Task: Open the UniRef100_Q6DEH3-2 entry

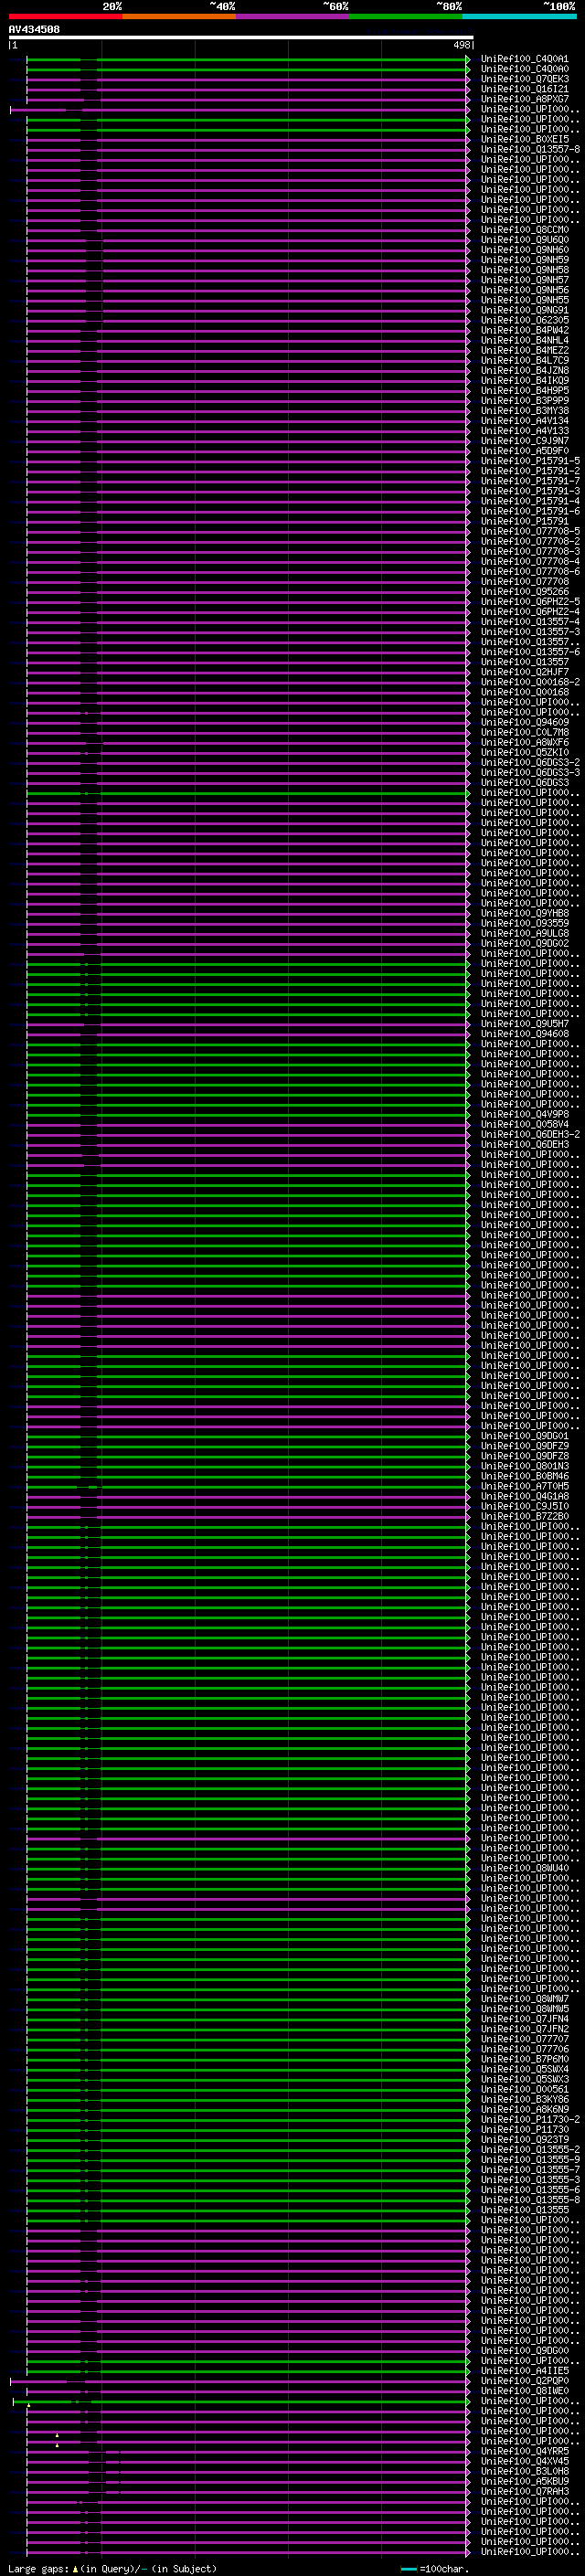Action: coord(530,1134)
